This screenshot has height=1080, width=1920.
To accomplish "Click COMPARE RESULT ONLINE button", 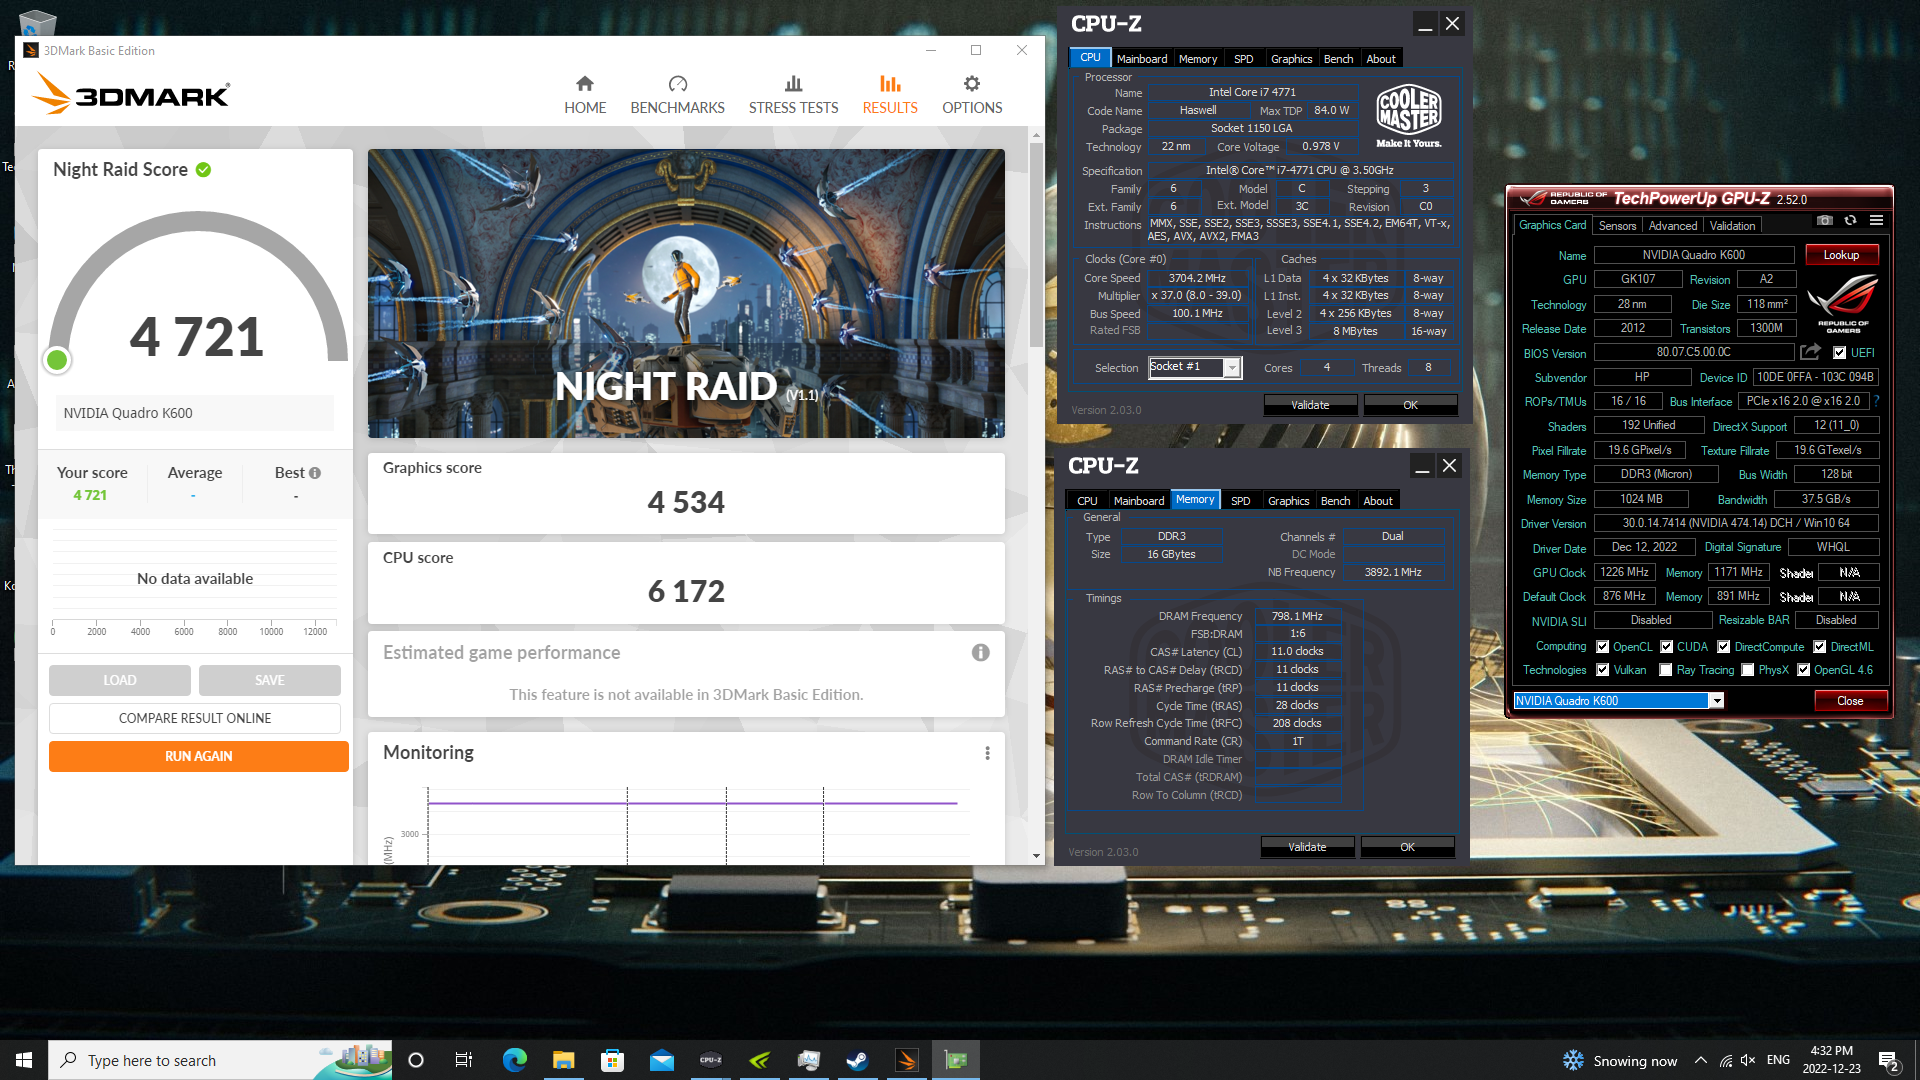I will [194, 718].
